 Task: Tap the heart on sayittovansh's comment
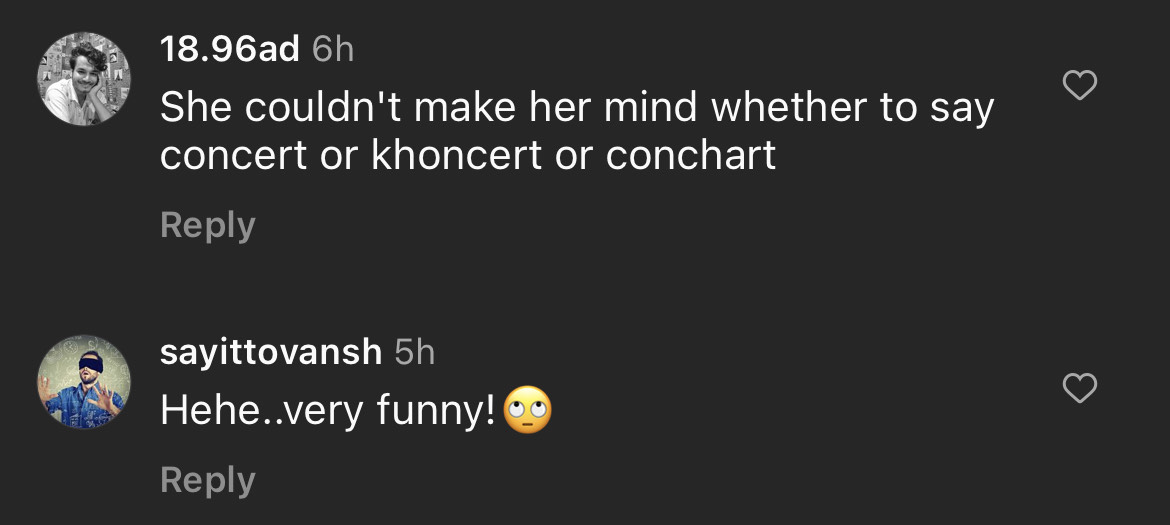tap(1079, 388)
